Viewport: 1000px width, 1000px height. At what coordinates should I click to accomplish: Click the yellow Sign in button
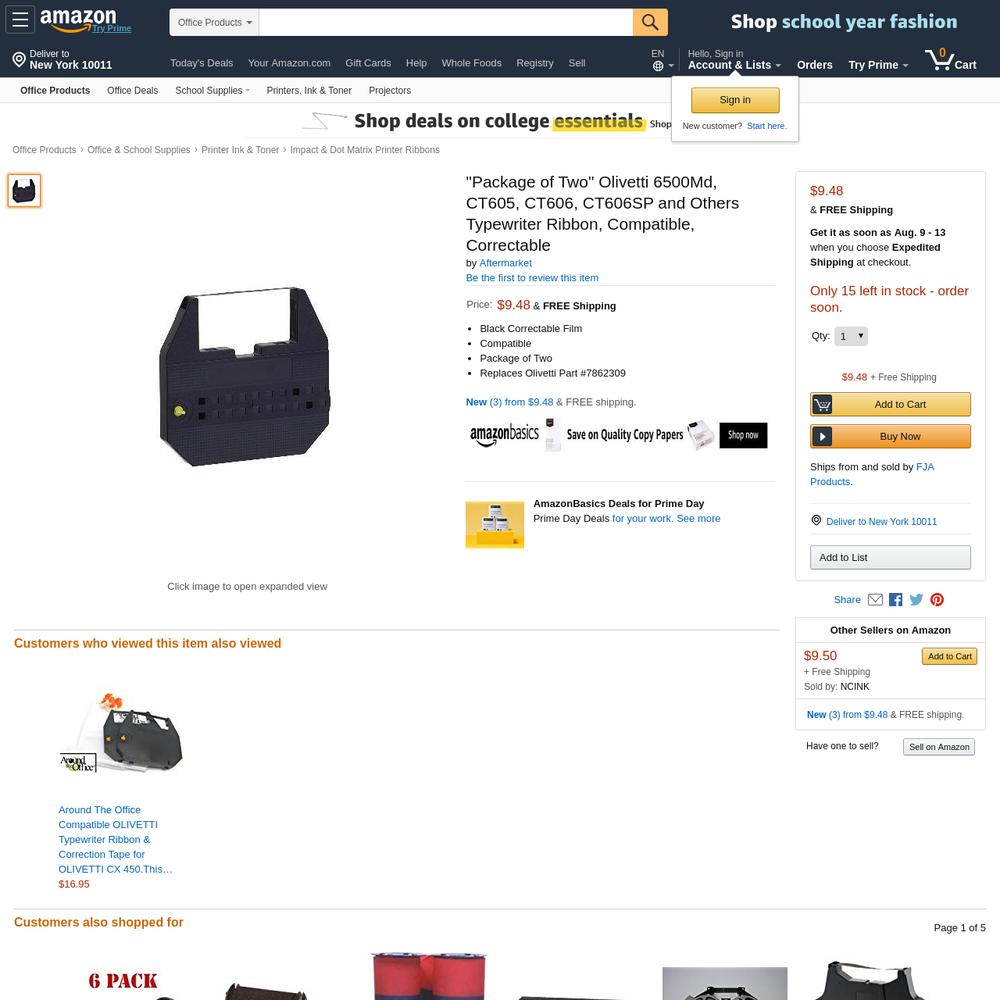[735, 100]
